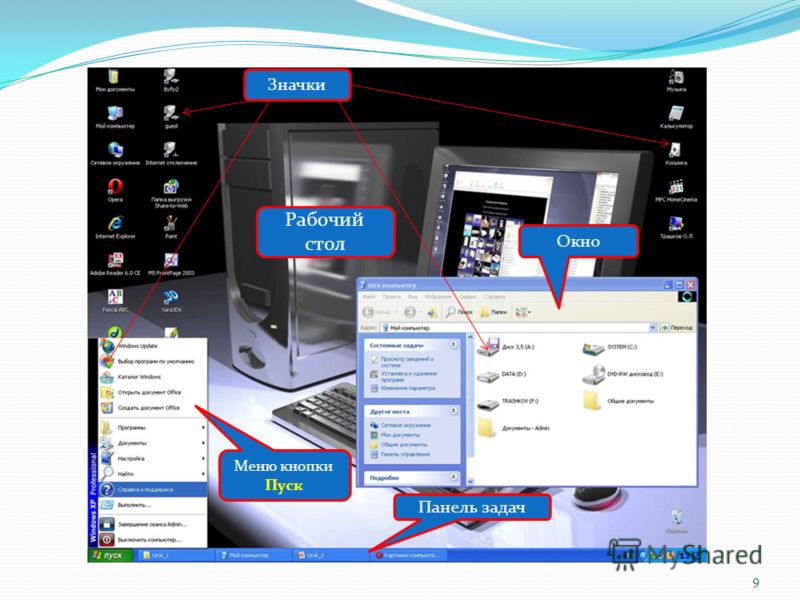
Task: Launch the Xara3D6 desktop shortcut
Action: 171,301
